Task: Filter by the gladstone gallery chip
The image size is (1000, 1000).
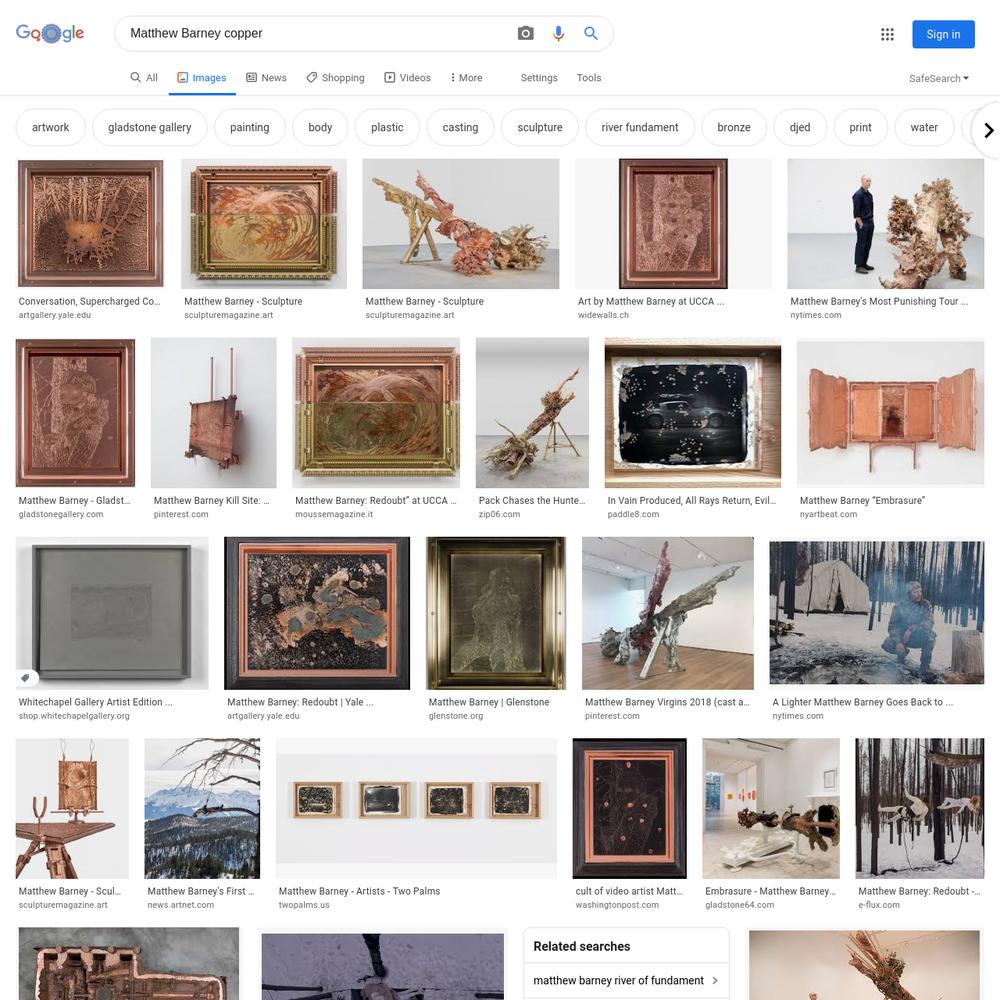Action: coord(150,128)
